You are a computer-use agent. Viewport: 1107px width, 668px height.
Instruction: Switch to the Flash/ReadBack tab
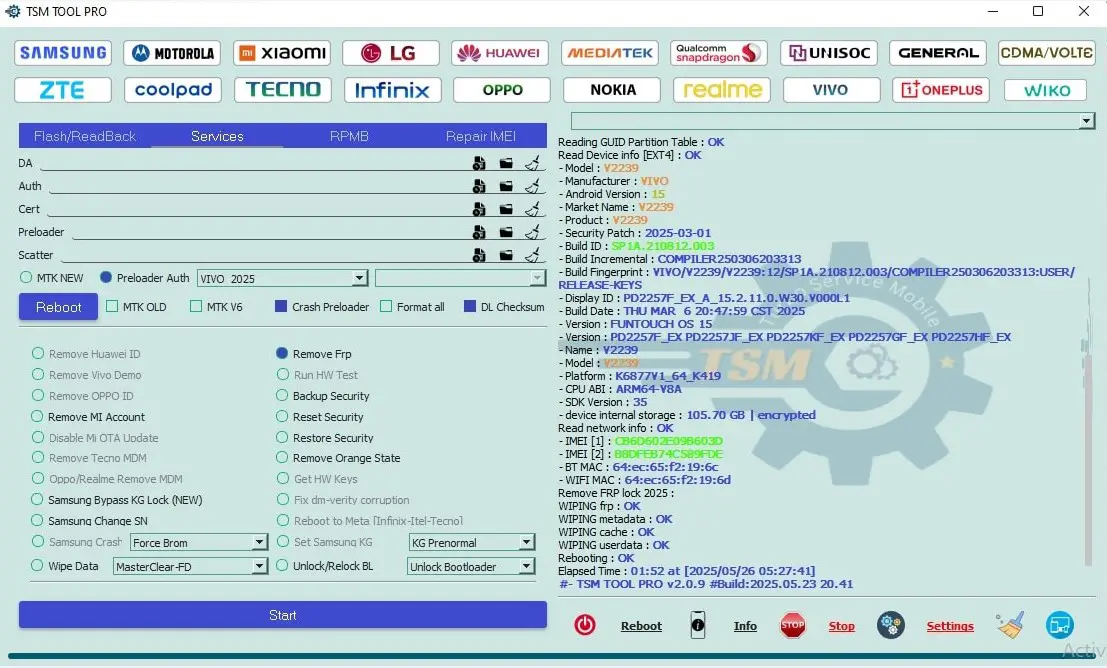point(85,136)
